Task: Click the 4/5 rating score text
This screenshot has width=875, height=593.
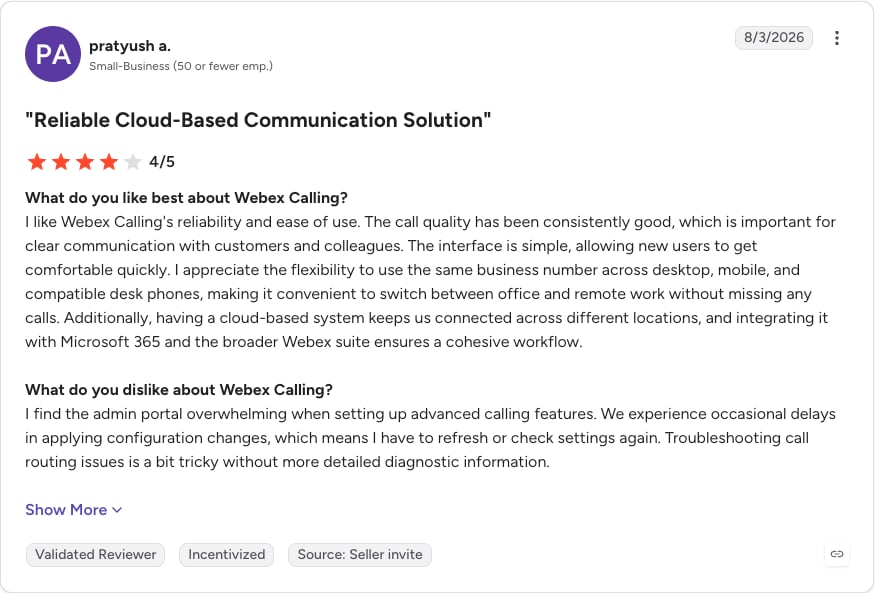Action: [162, 162]
